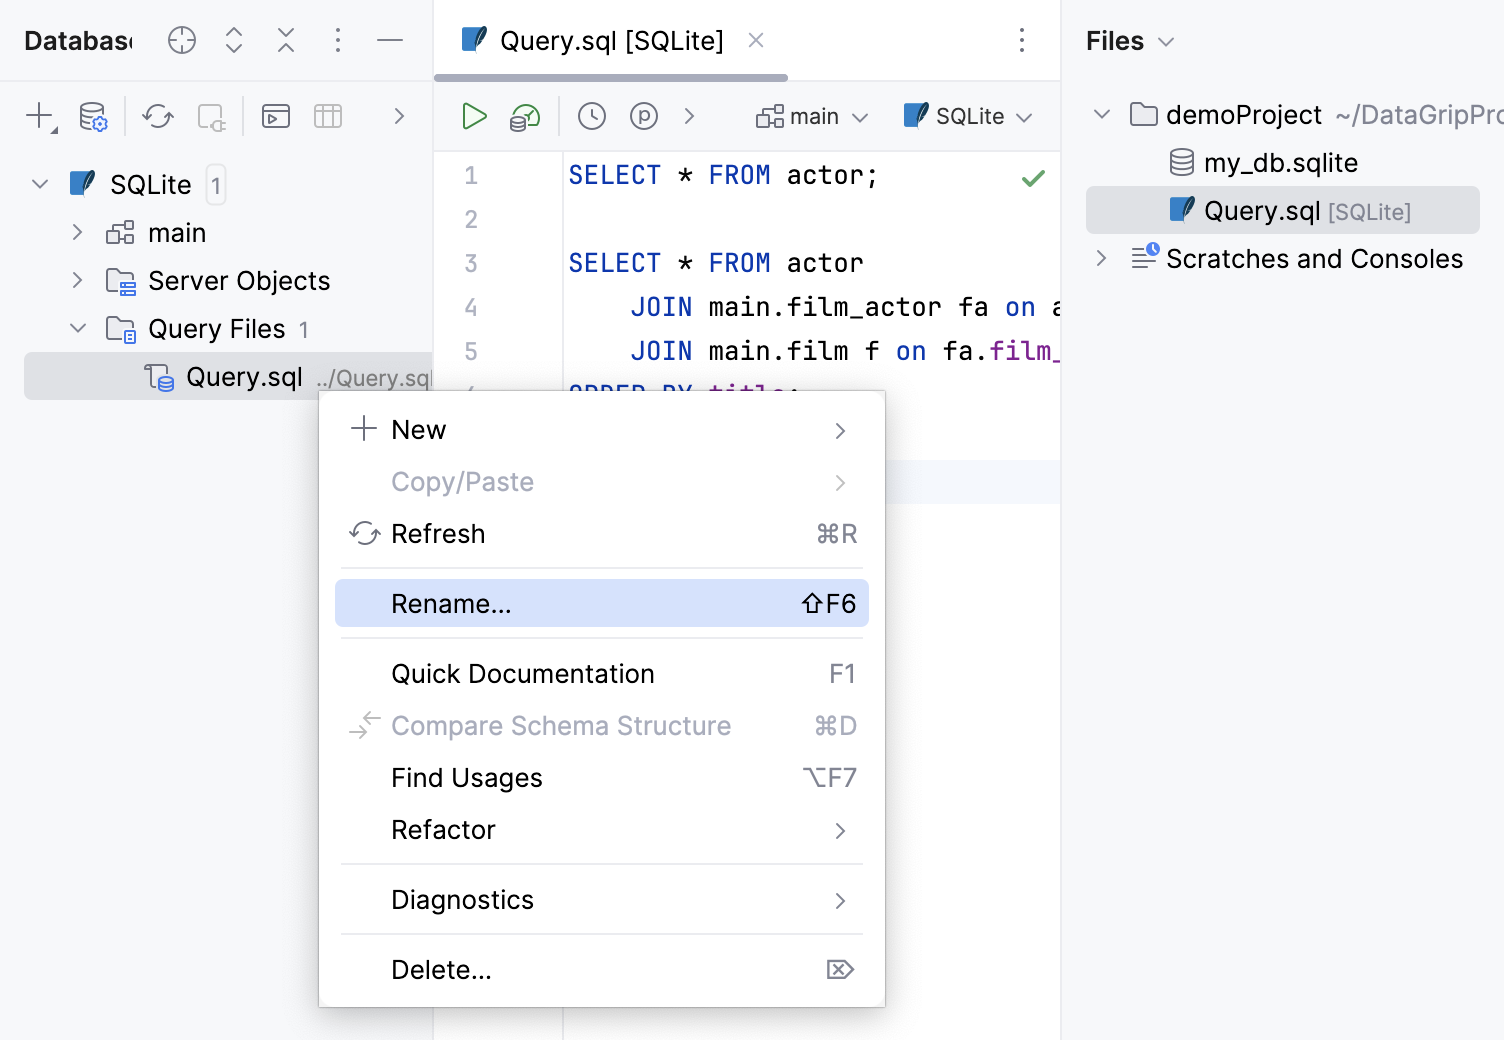Expand the Scratches and Consoles node

(x=1101, y=258)
